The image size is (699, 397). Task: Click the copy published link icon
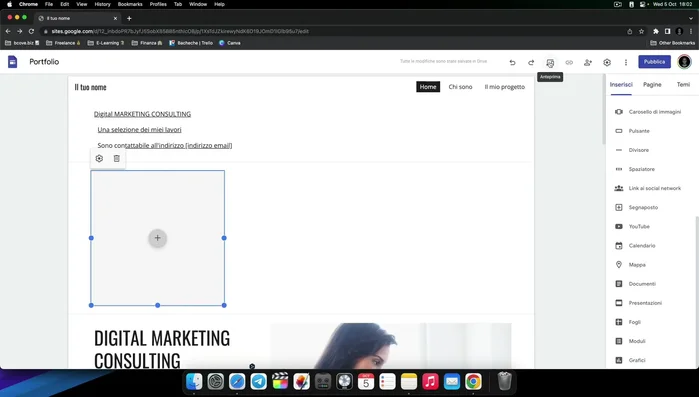pyautogui.click(x=569, y=62)
